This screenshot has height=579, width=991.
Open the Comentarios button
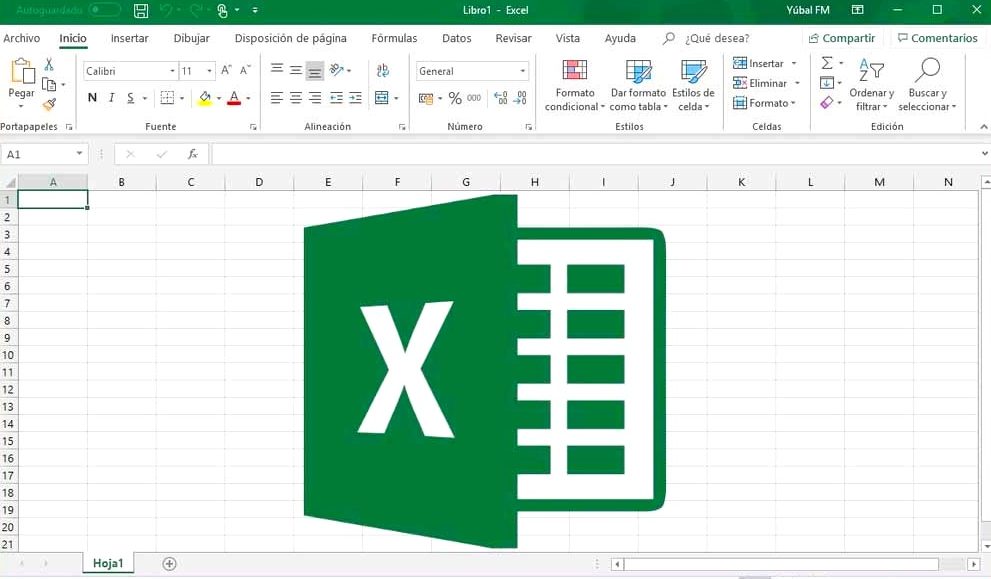(x=937, y=38)
